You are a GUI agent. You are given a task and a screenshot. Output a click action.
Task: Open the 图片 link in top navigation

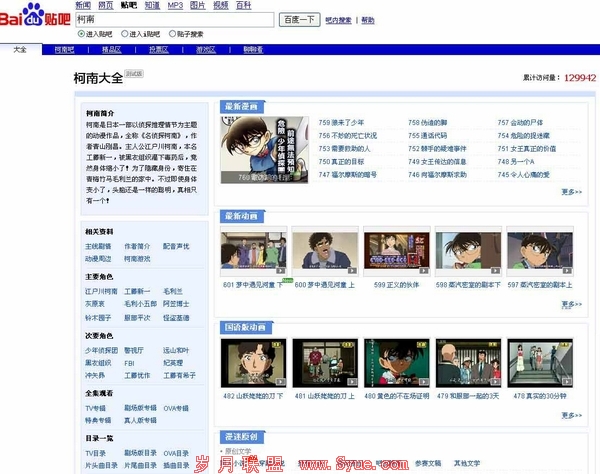click(x=198, y=5)
